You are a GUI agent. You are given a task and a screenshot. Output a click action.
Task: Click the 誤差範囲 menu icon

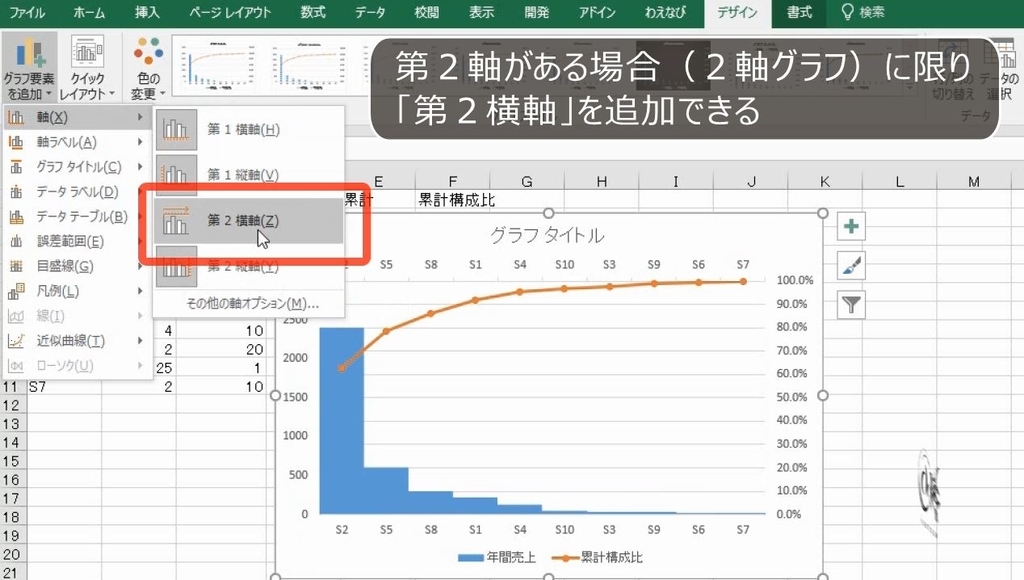(16, 241)
